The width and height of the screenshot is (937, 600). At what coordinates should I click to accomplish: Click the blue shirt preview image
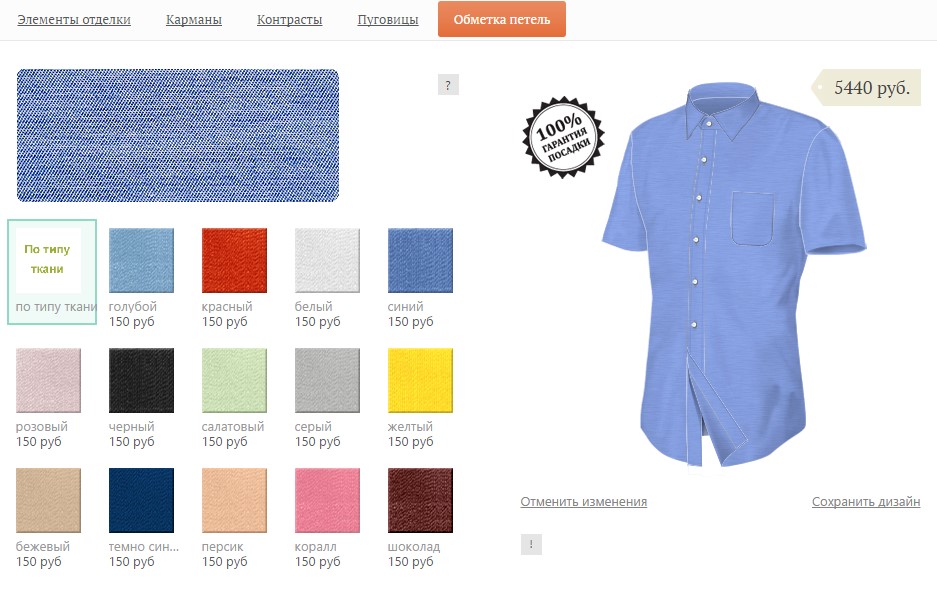click(734, 275)
